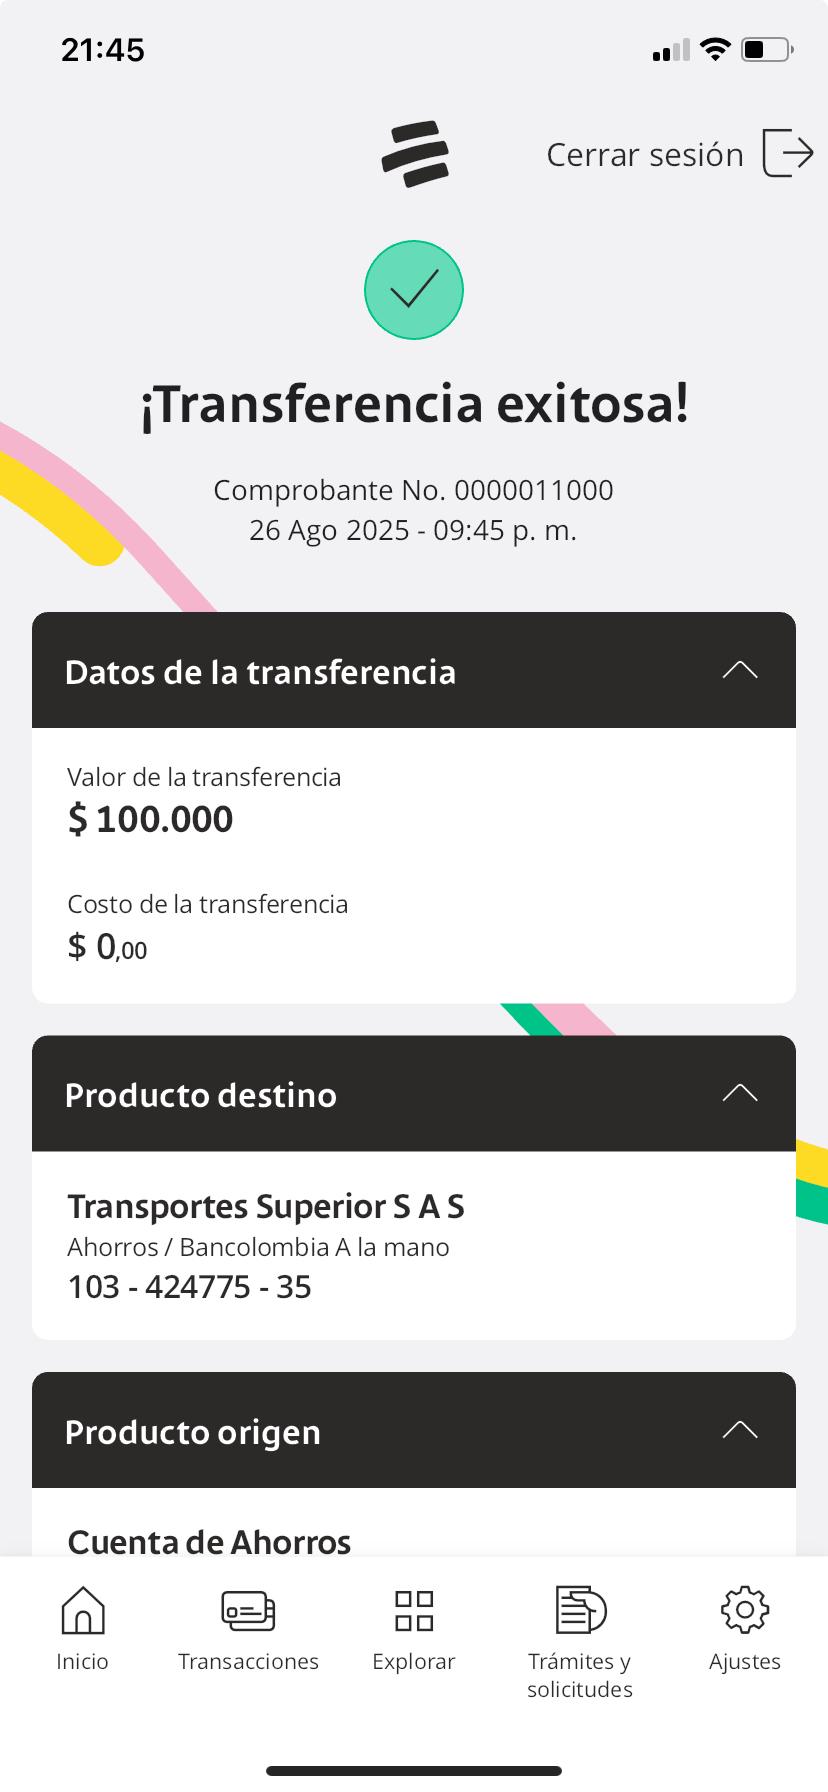This screenshot has height=1792, width=828.
Task: Open Transacciones card icon
Action: pyautogui.click(x=248, y=1610)
